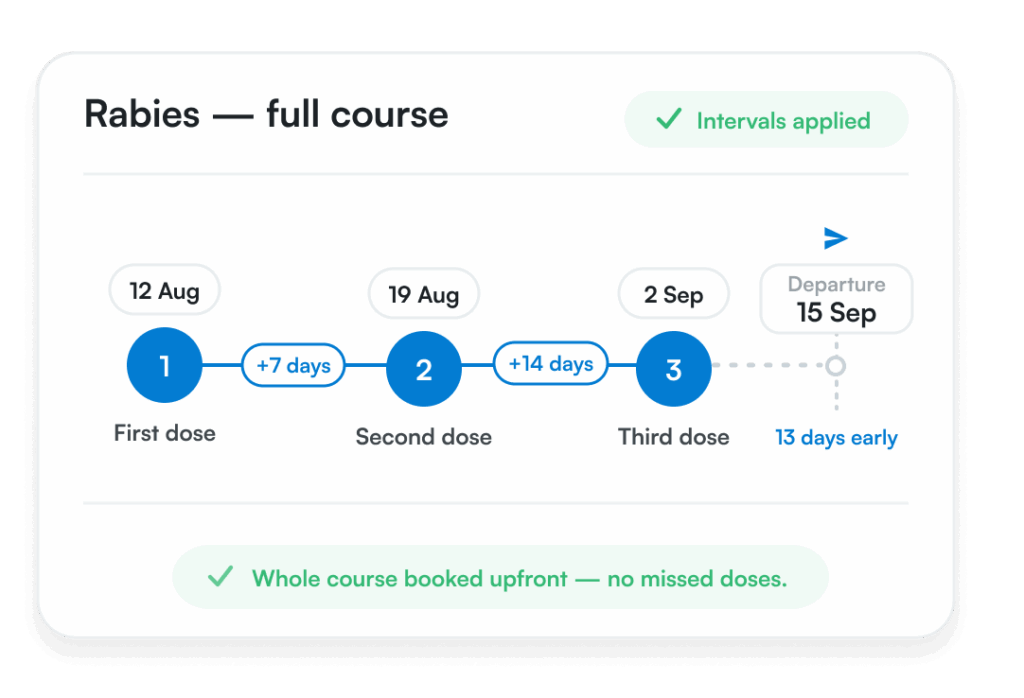Click the green checkmark in Intervals applied
Viewport: 1024px width, 698px height.
(669, 118)
